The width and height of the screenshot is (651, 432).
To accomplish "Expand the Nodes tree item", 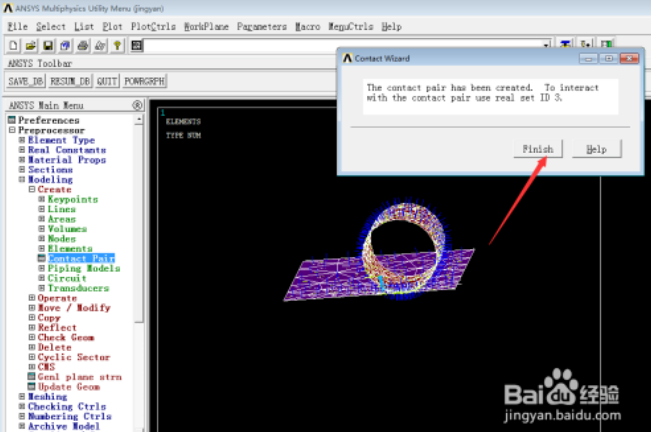I will pyautogui.click(x=42, y=239).
